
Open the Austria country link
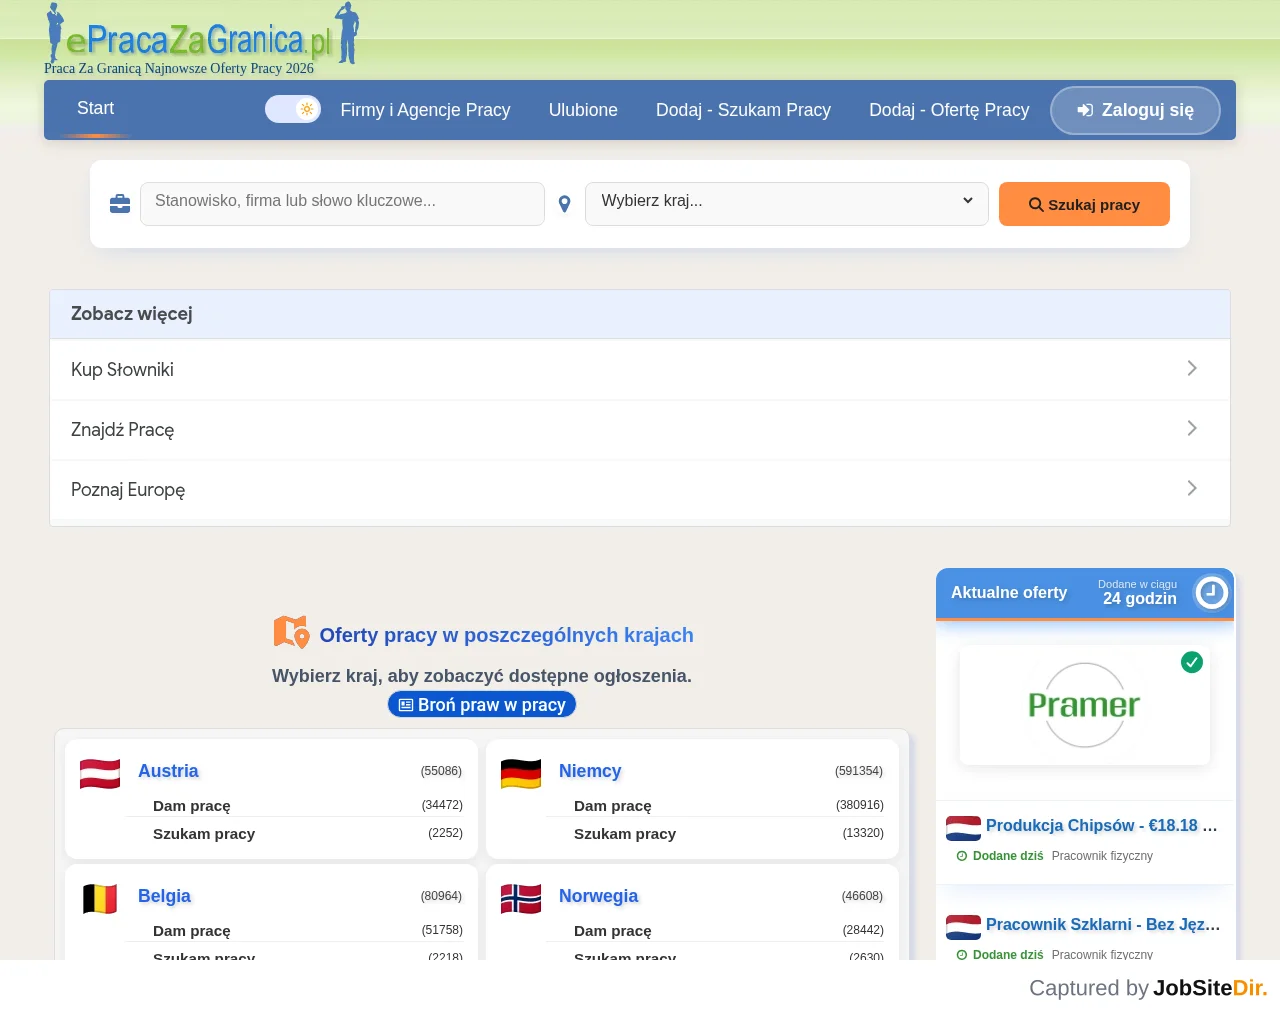[x=168, y=771]
